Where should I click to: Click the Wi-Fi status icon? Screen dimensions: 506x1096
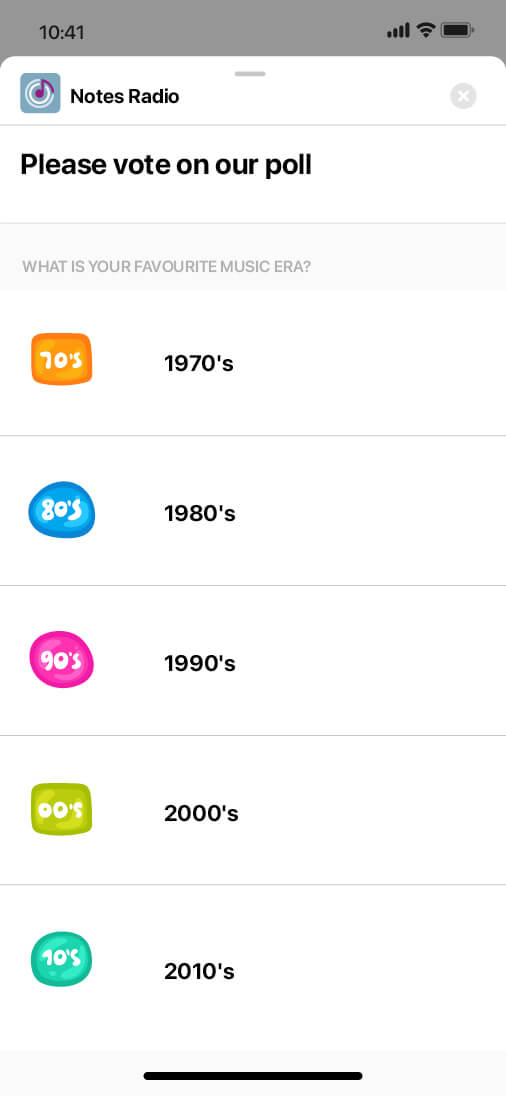click(x=425, y=30)
